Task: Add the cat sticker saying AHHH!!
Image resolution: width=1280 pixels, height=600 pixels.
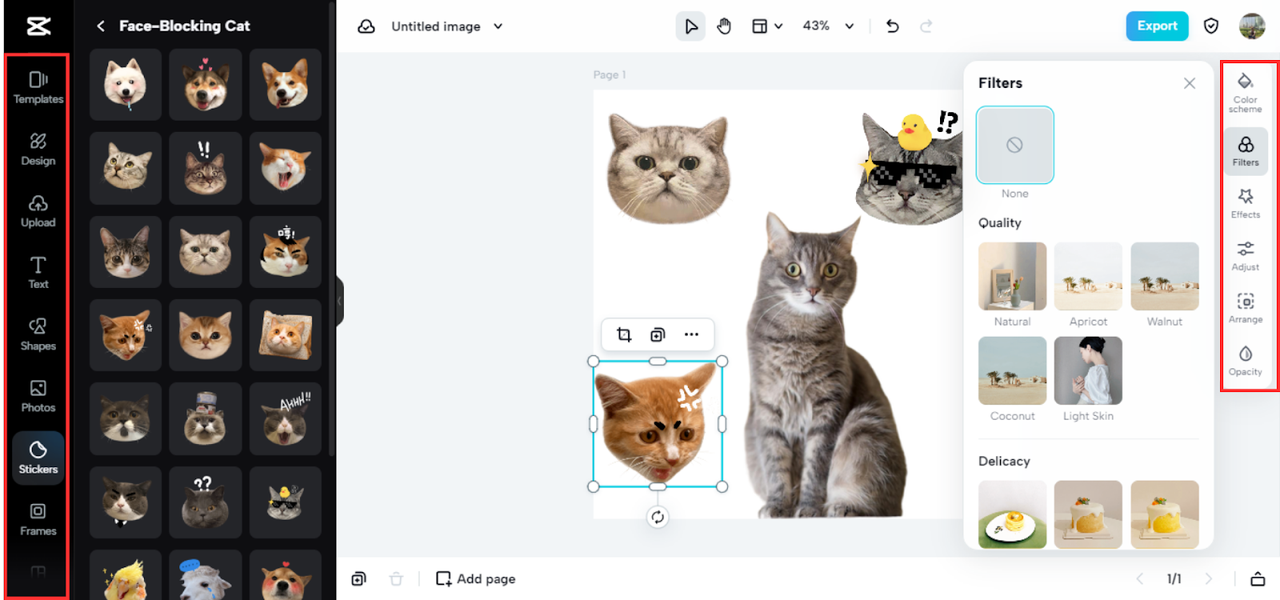Action: (x=285, y=418)
